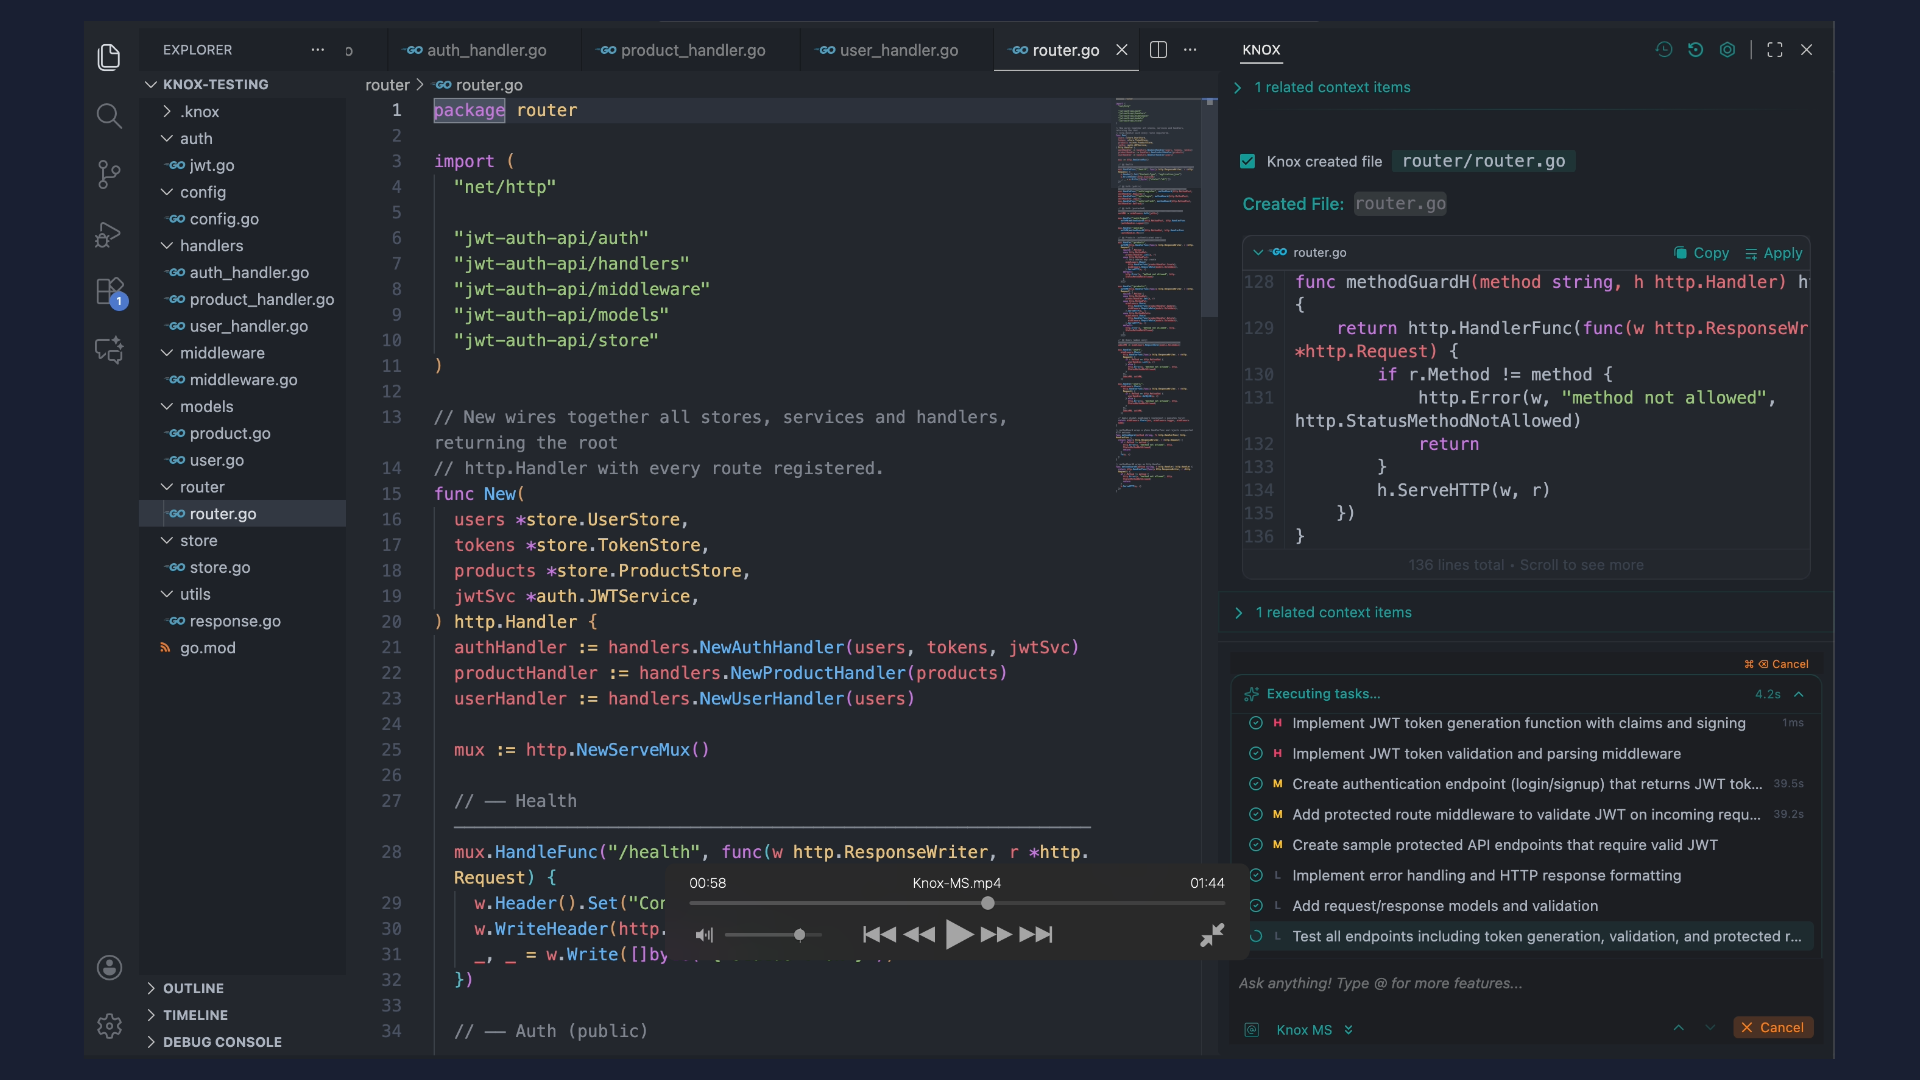This screenshot has height=1080, width=1920.
Task: Open the editor more actions menu
Action: [1191, 49]
